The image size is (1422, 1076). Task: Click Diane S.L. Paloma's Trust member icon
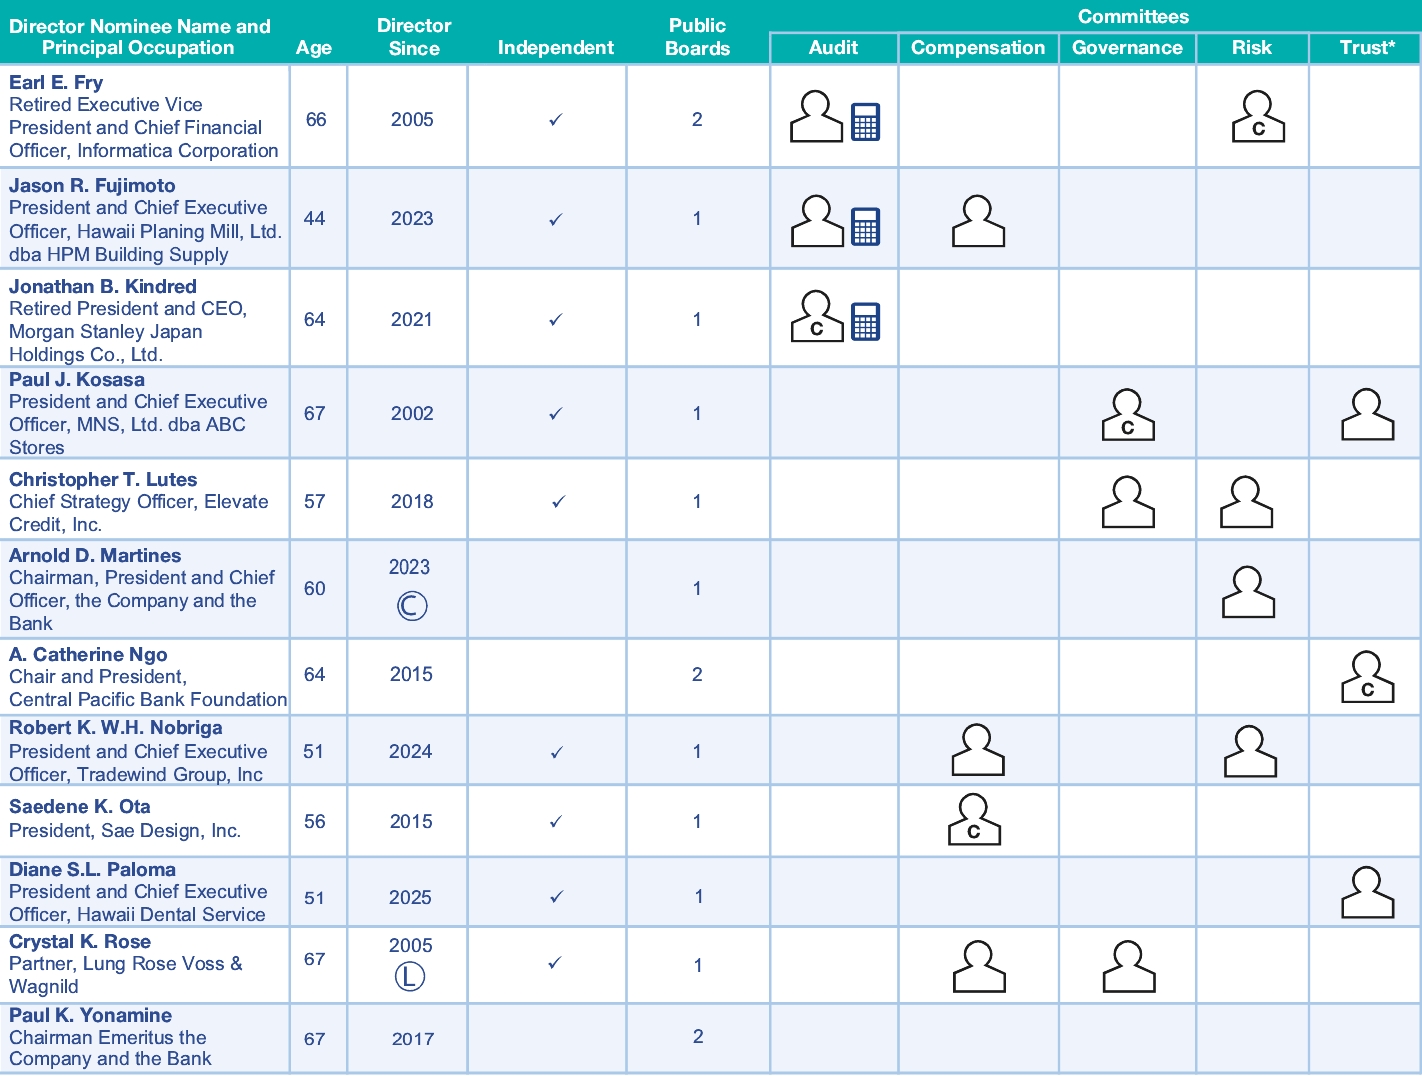click(x=1367, y=893)
